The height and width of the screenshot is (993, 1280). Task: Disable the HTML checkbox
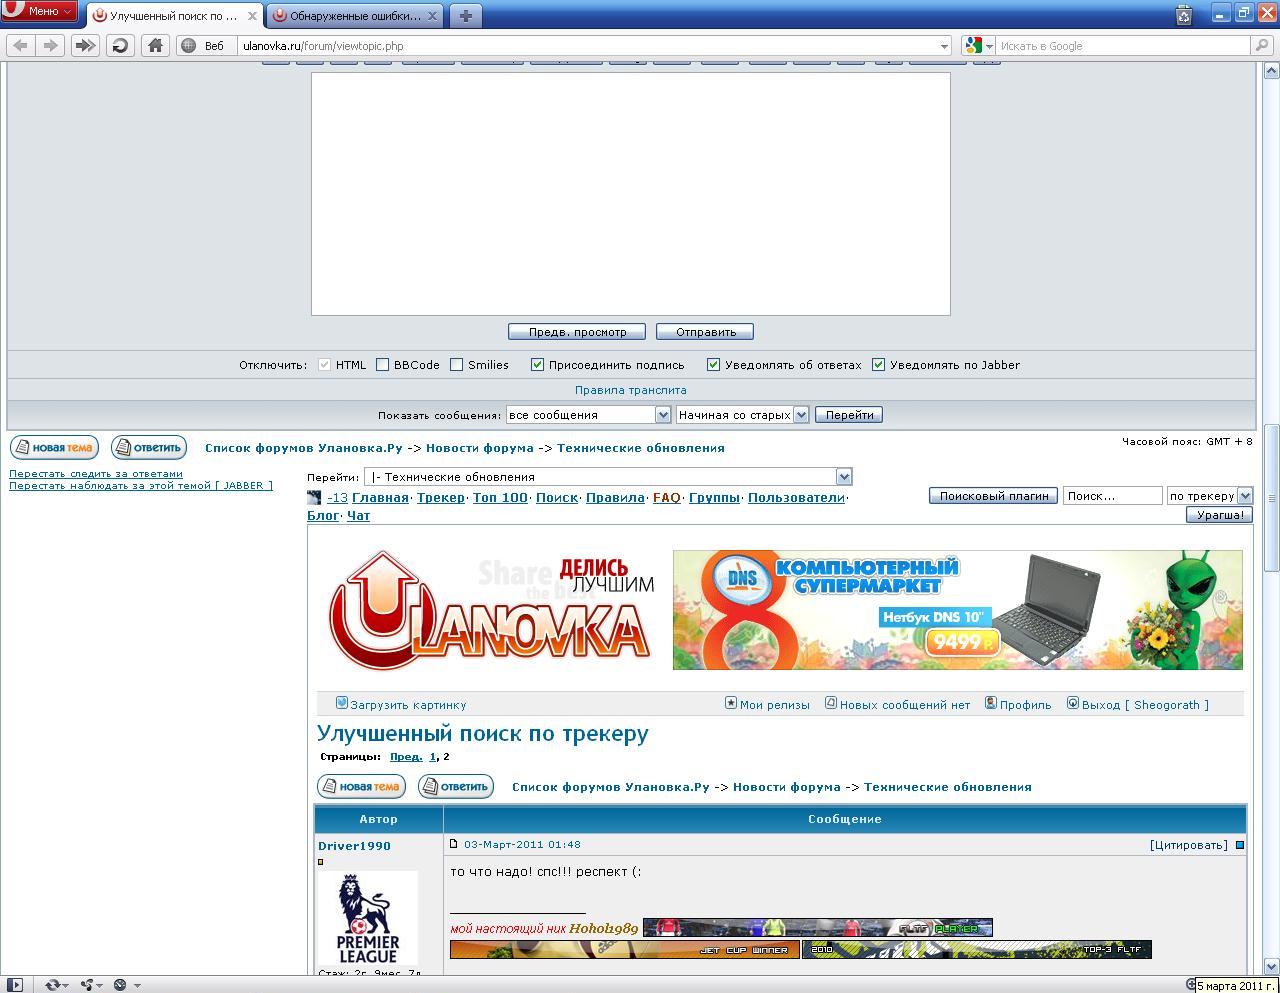point(325,365)
